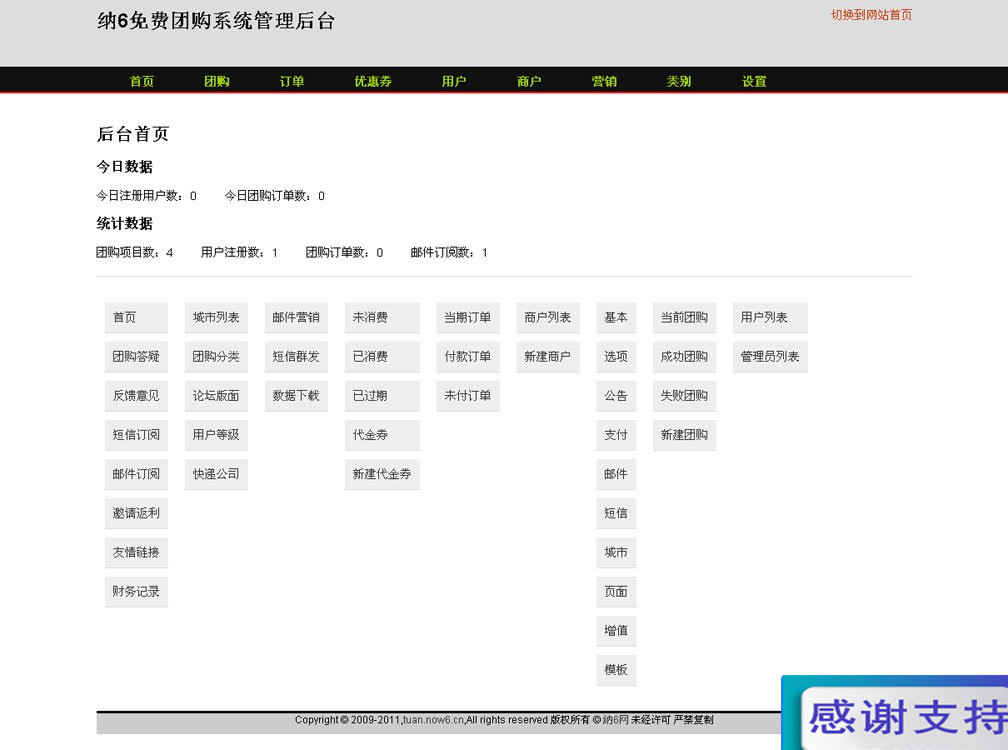Open the 邮件营销 shortcut
This screenshot has width=1008, height=750.
296,317
